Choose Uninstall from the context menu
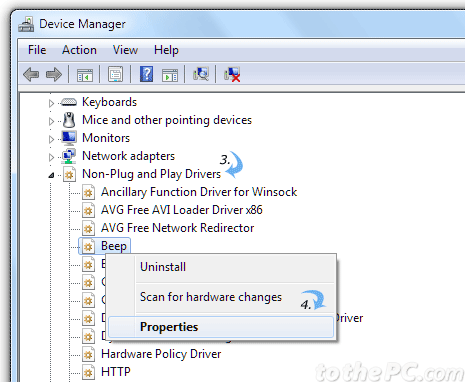 coord(221,267)
